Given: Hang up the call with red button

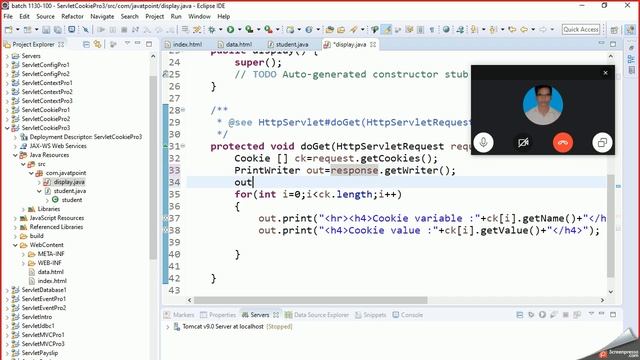Looking at the screenshot, I should (563, 142).
